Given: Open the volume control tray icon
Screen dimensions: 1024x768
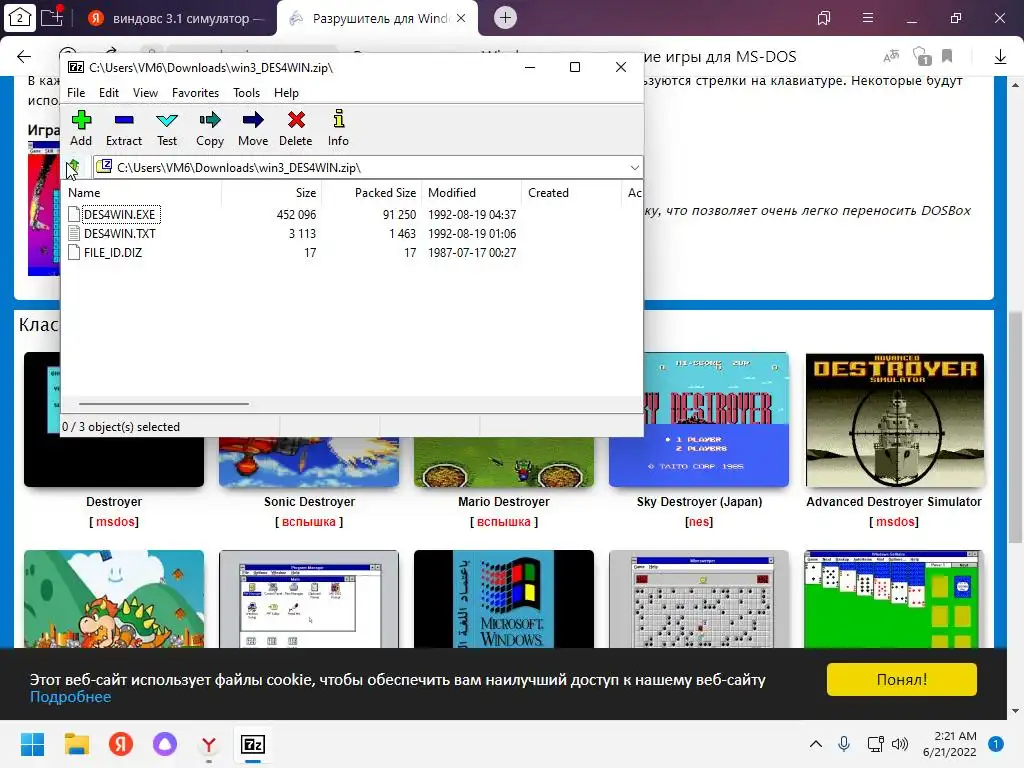Looking at the screenshot, I should pos(900,744).
